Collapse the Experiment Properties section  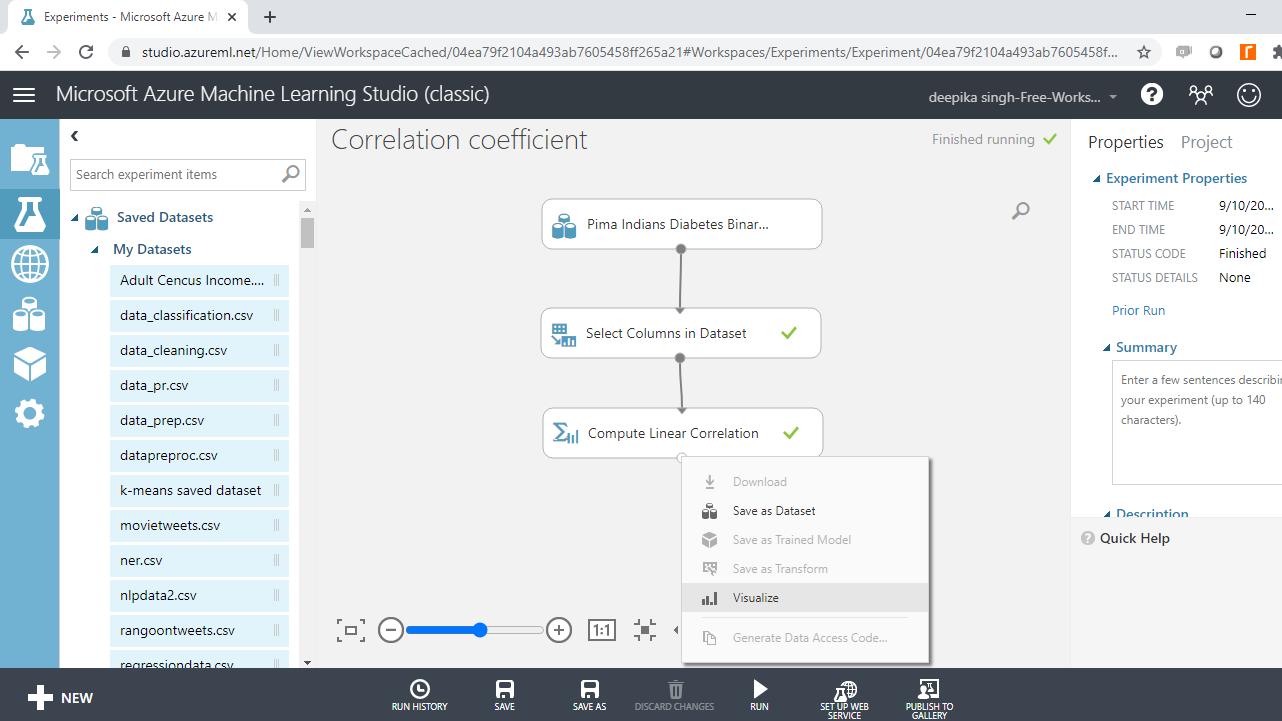1097,179
